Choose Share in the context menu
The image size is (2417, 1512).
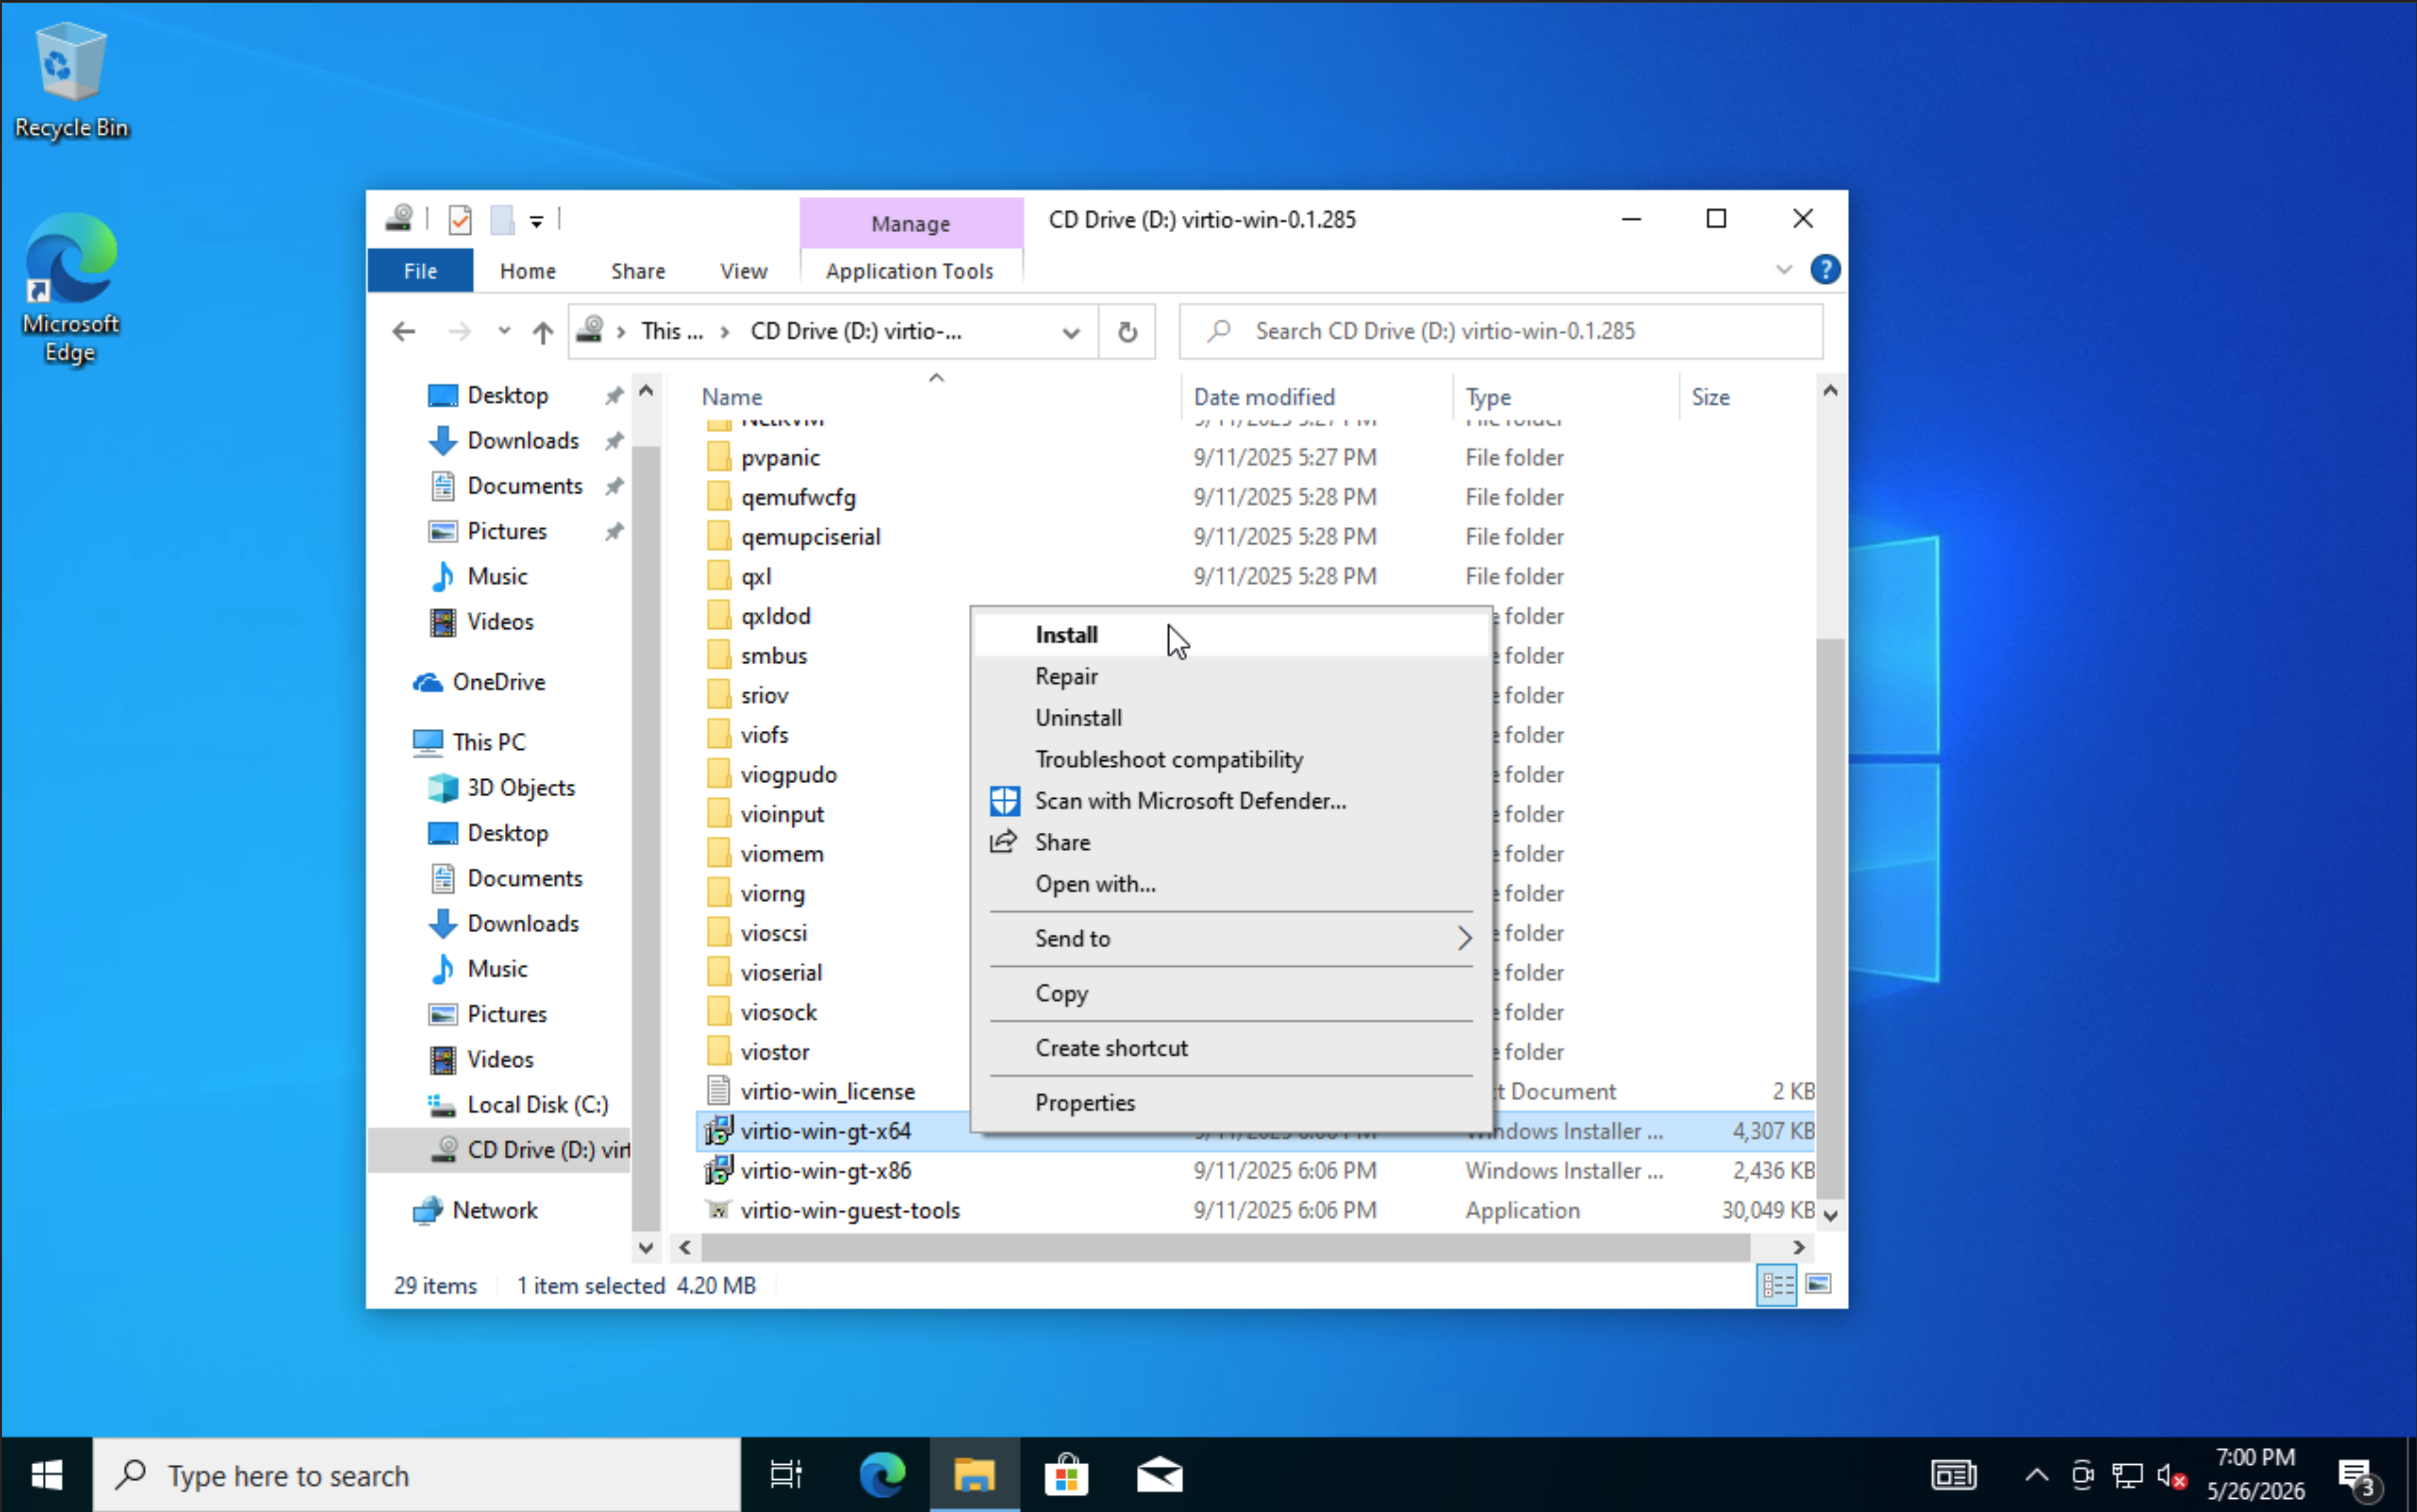[x=1232, y=843]
